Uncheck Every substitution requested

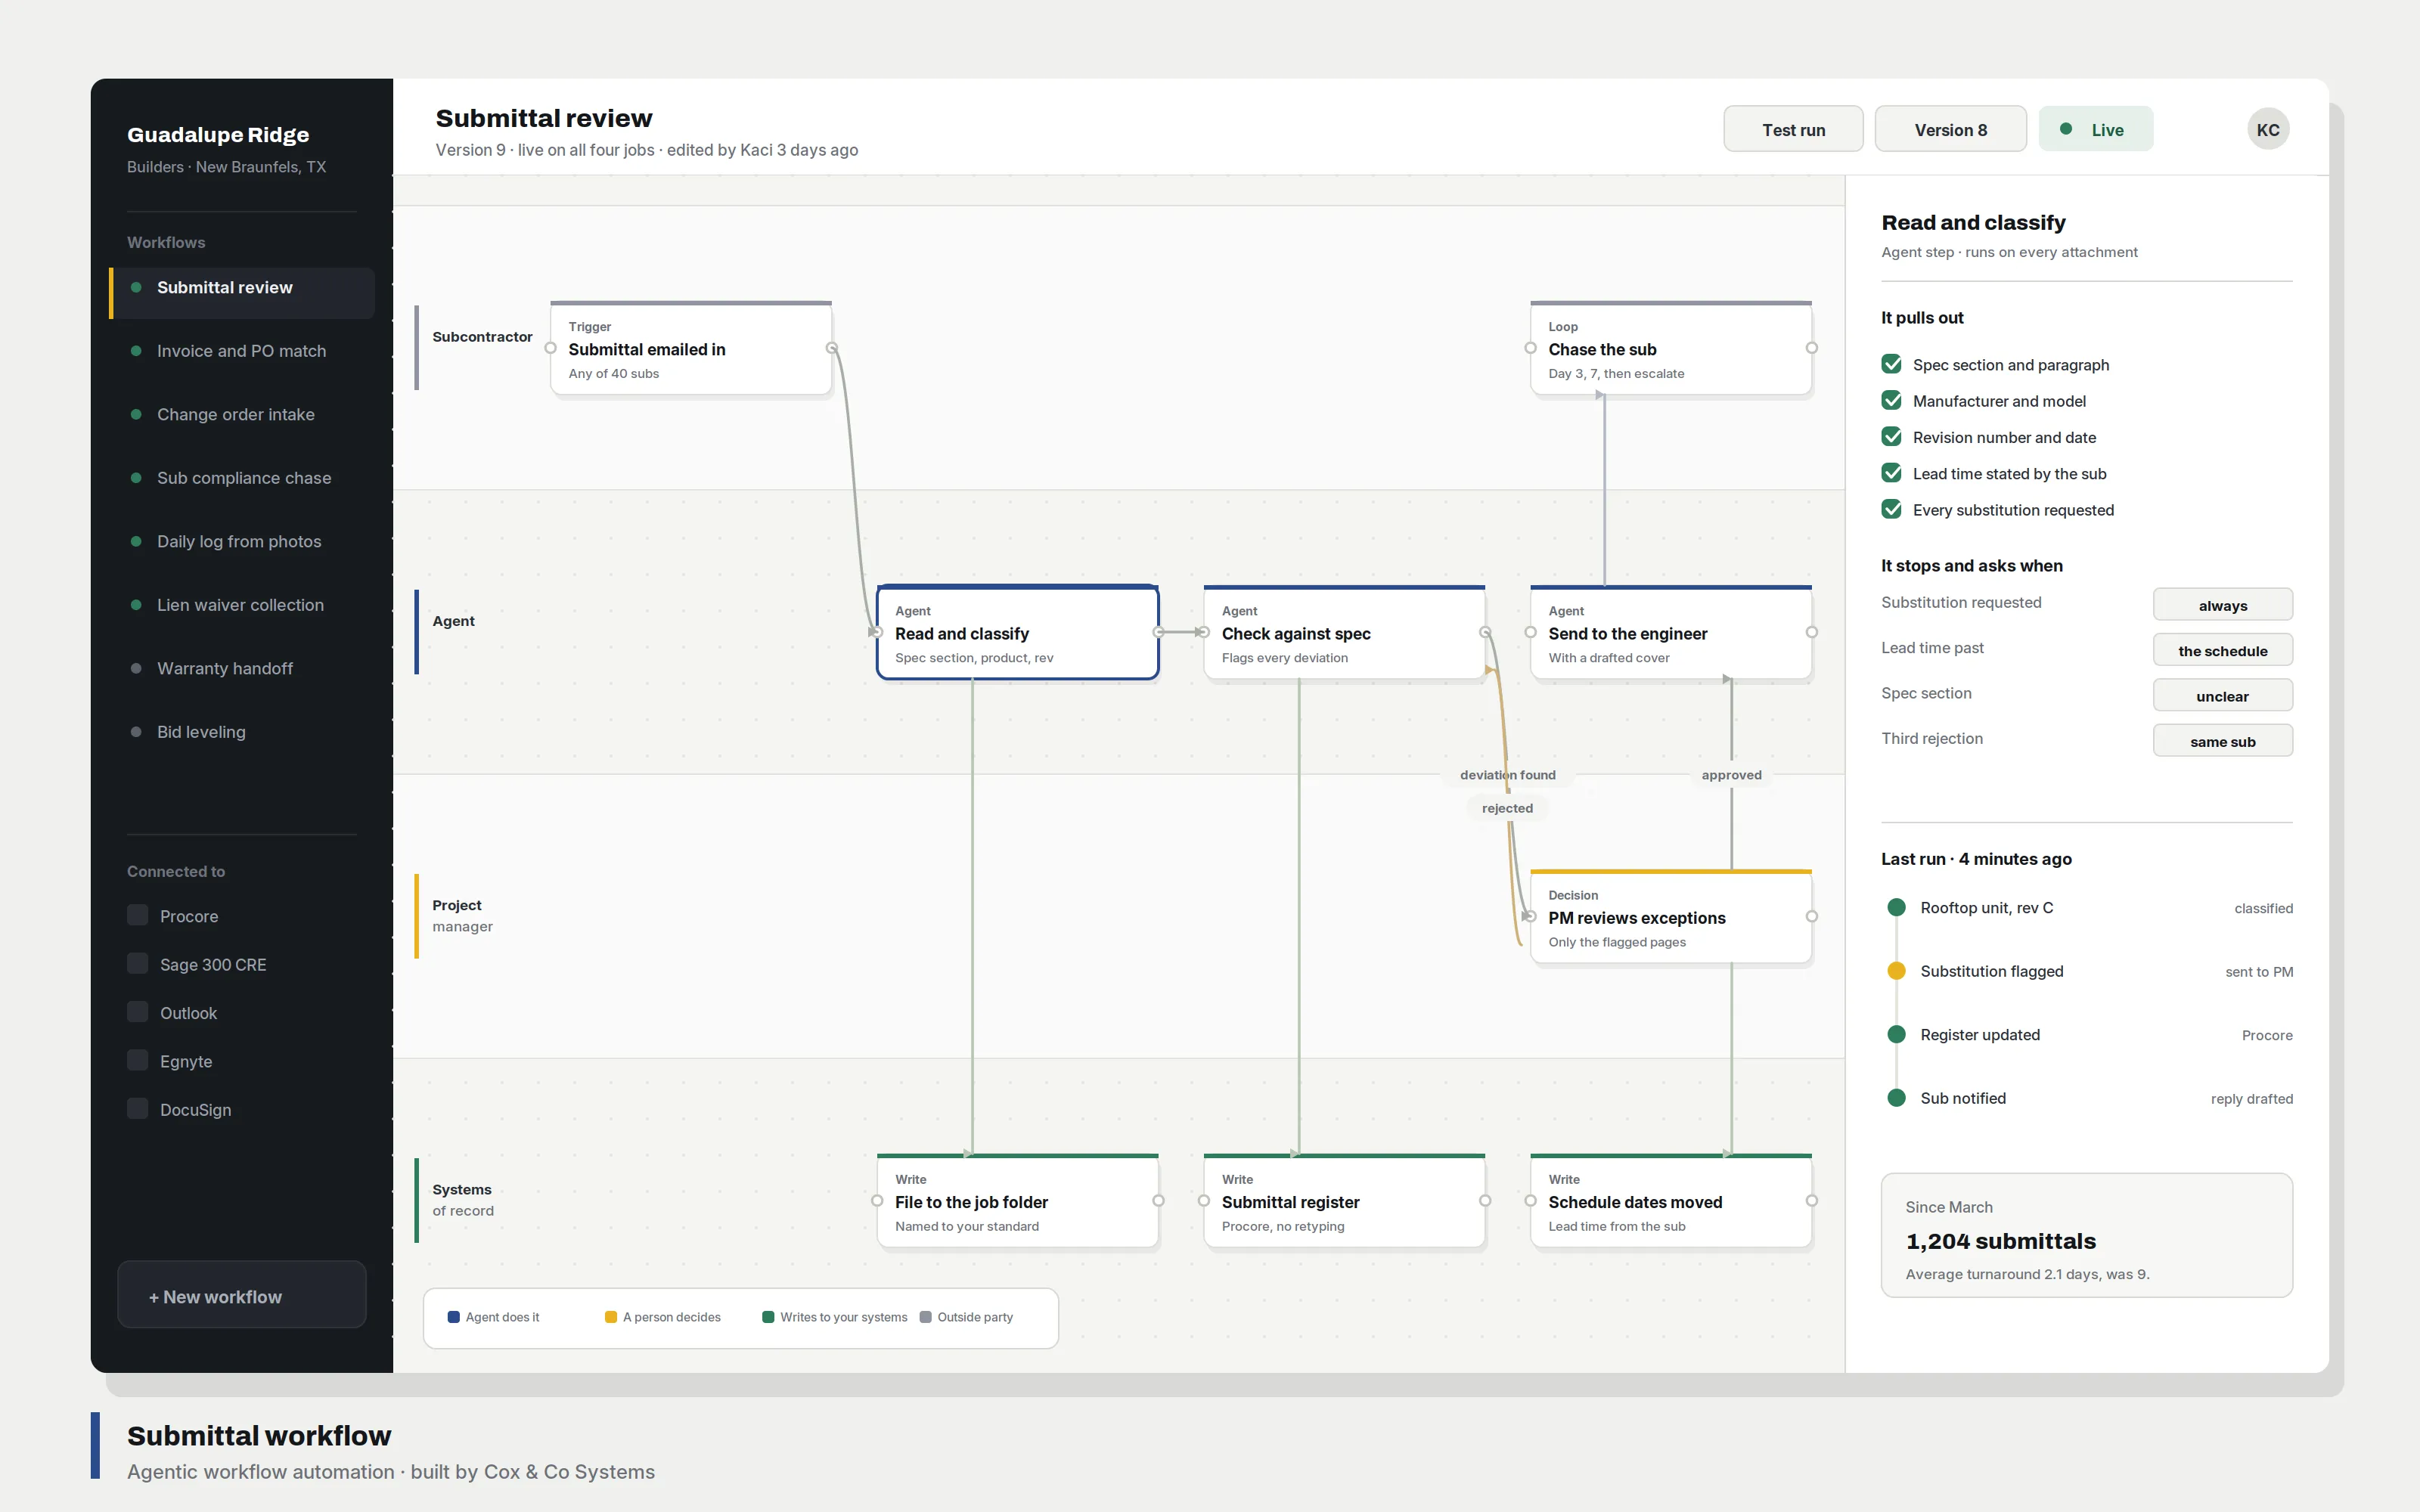(x=1891, y=510)
